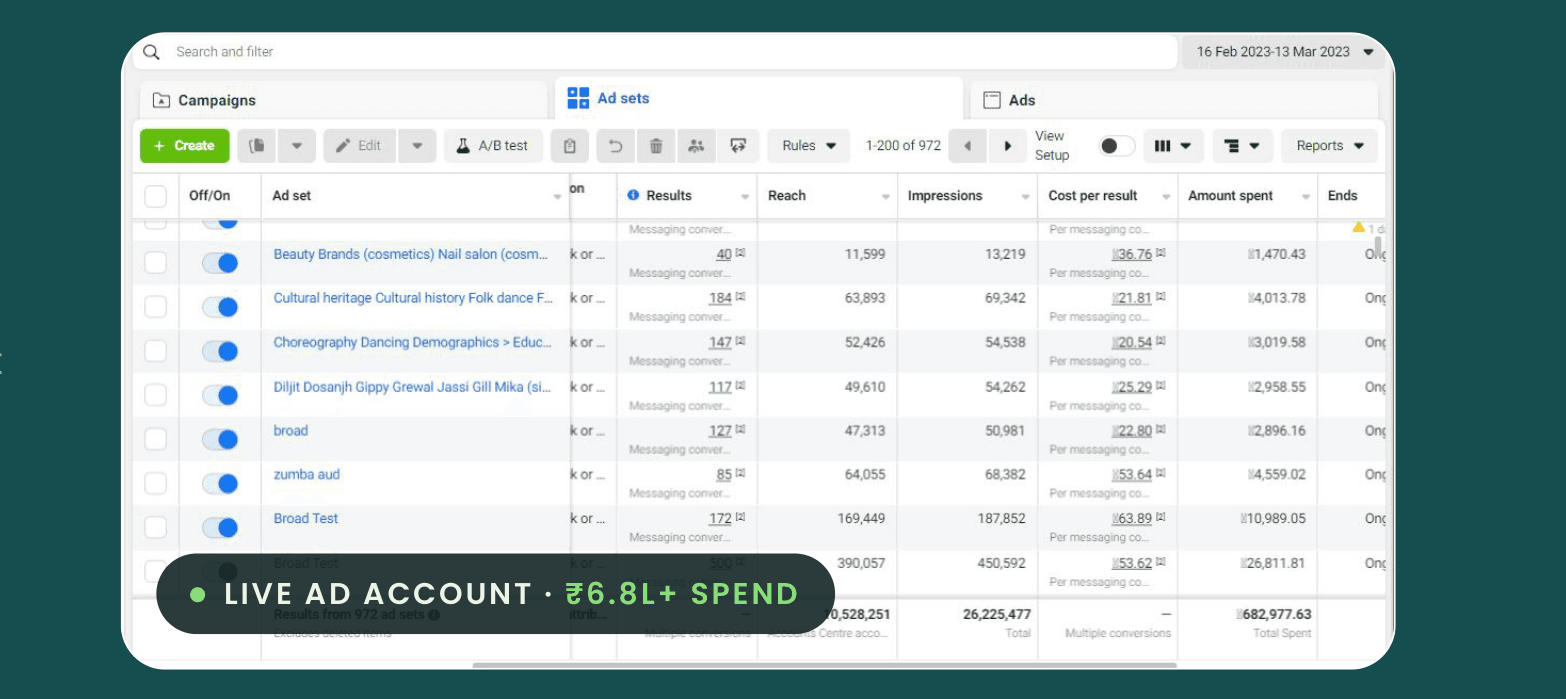Toggle off the broad ad set
Image resolution: width=1566 pixels, height=699 pixels.
[220, 439]
